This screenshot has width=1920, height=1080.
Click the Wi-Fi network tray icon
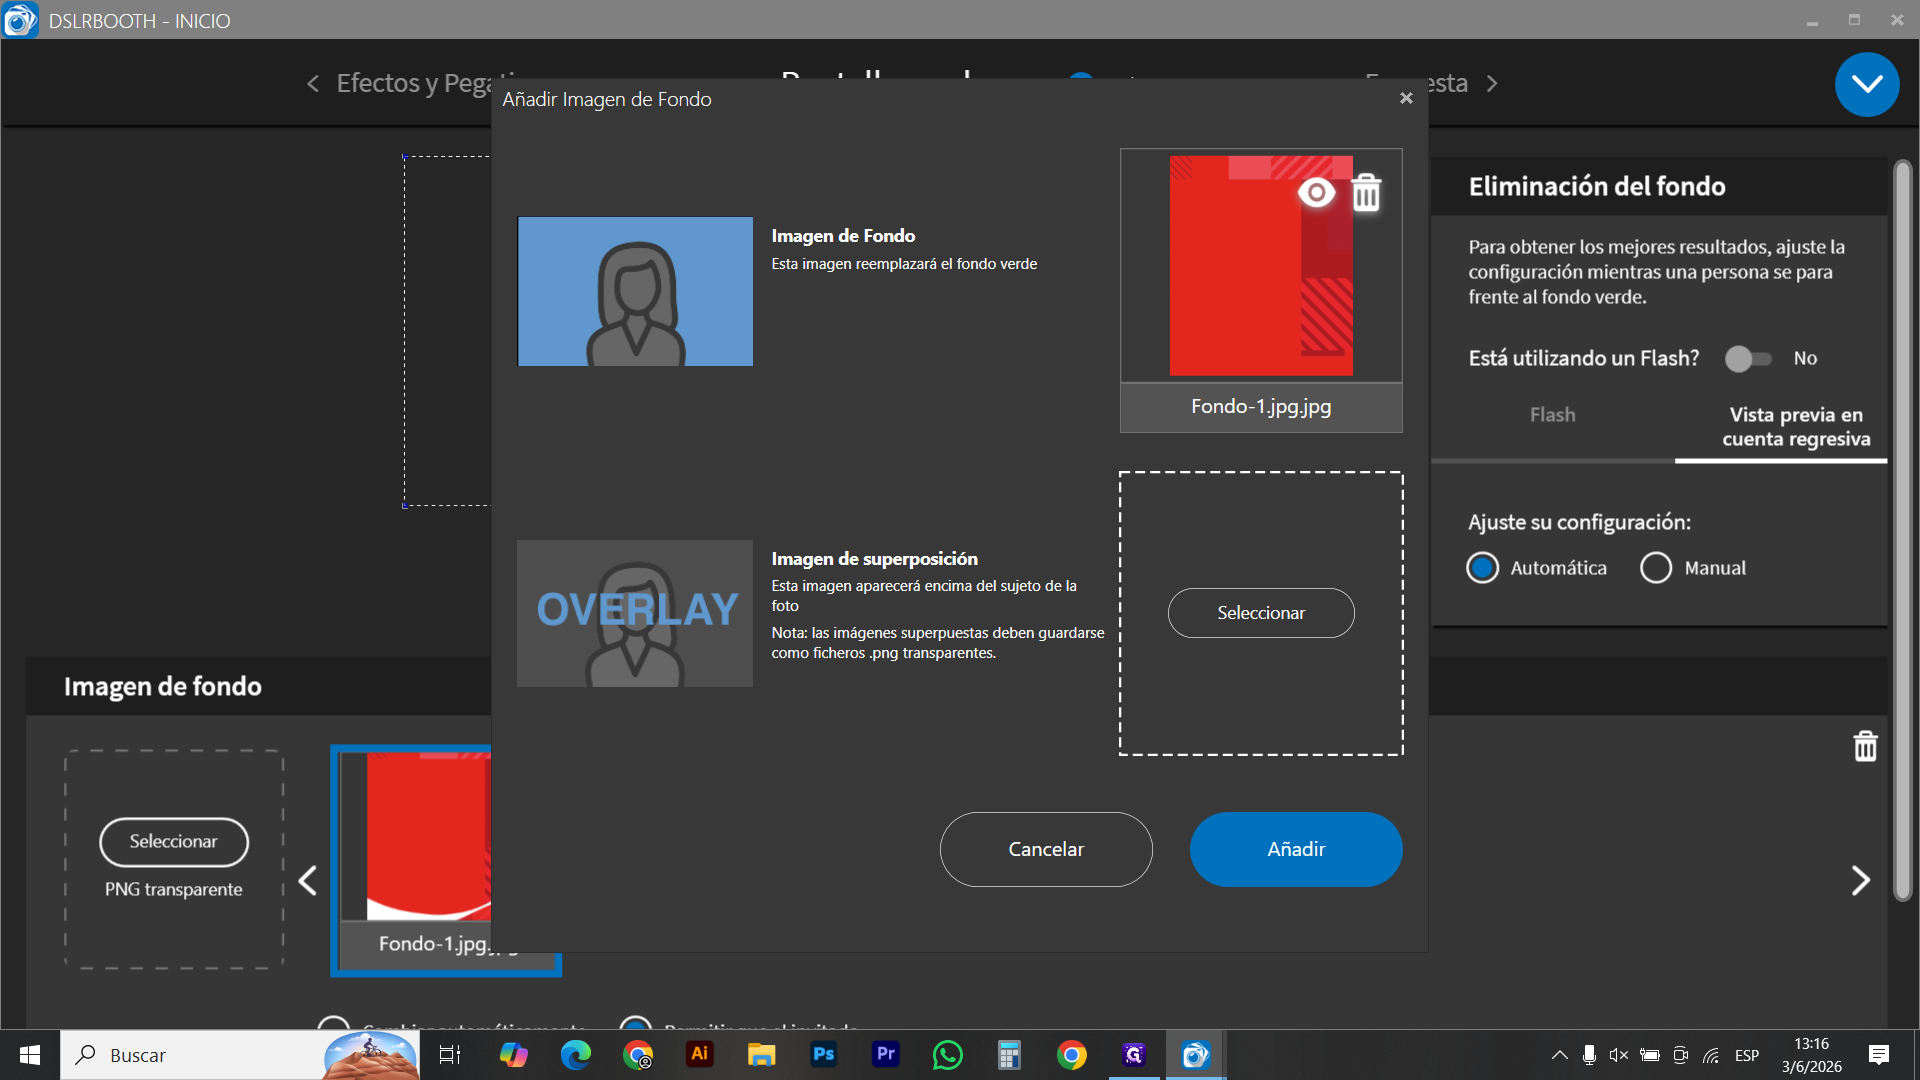pyautogui.click(x=1712, y=1055)
